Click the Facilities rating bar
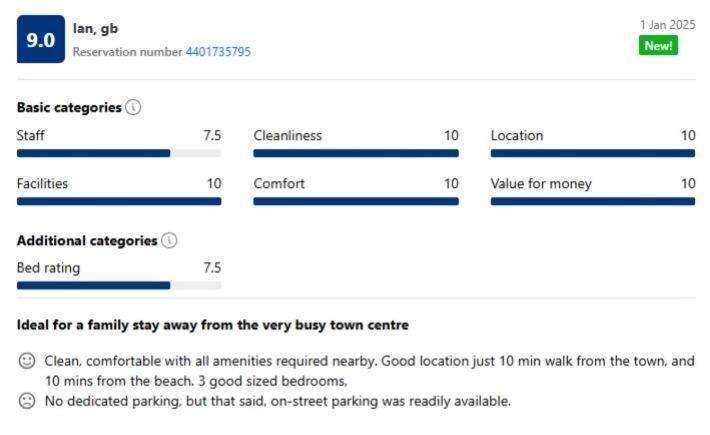The height and width of the screenshot is (435, 710). pyautogui.click(x=119, y=201)
